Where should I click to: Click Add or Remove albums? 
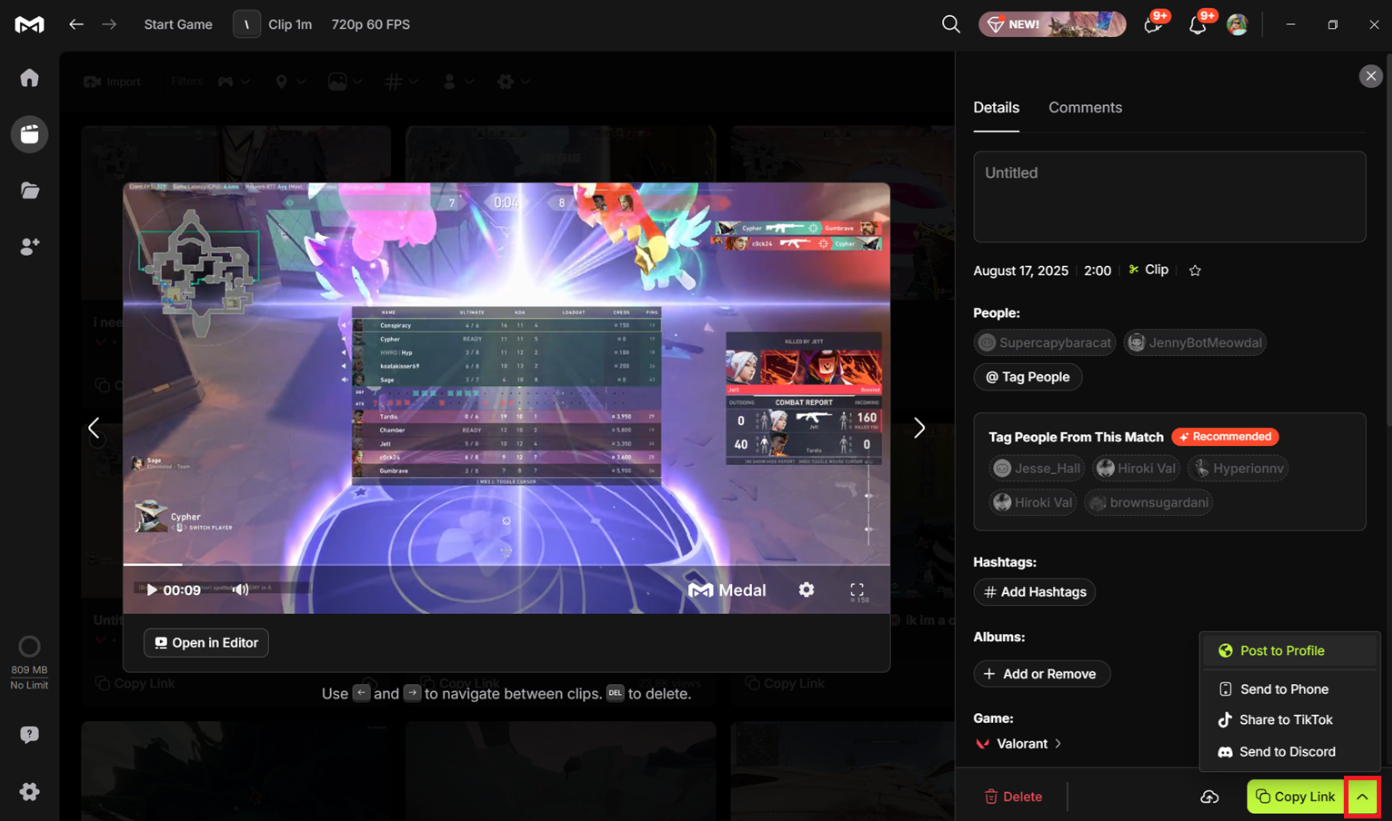(x=1041, y=674)
